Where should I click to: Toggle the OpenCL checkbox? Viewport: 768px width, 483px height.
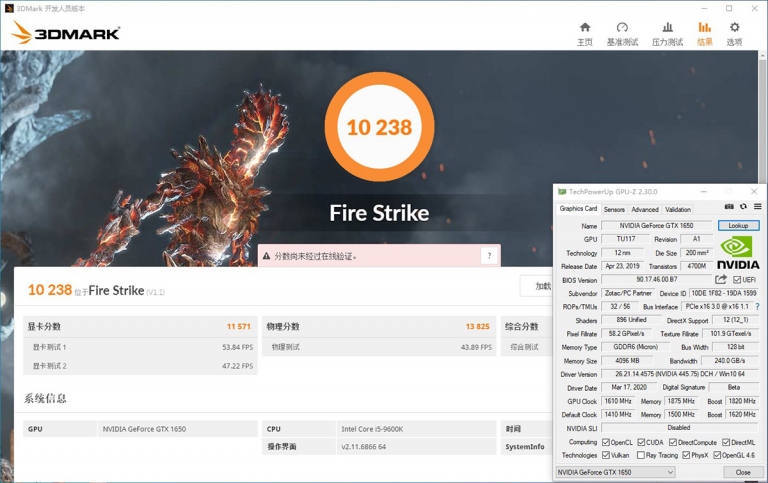[x=605, y=442]
